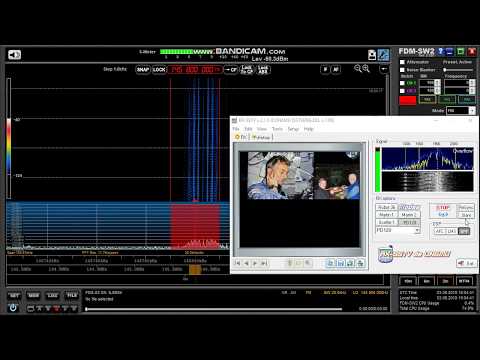Go to last image in RX-SSTV
This screenshot has width=480, height=360.
(264, 263)
